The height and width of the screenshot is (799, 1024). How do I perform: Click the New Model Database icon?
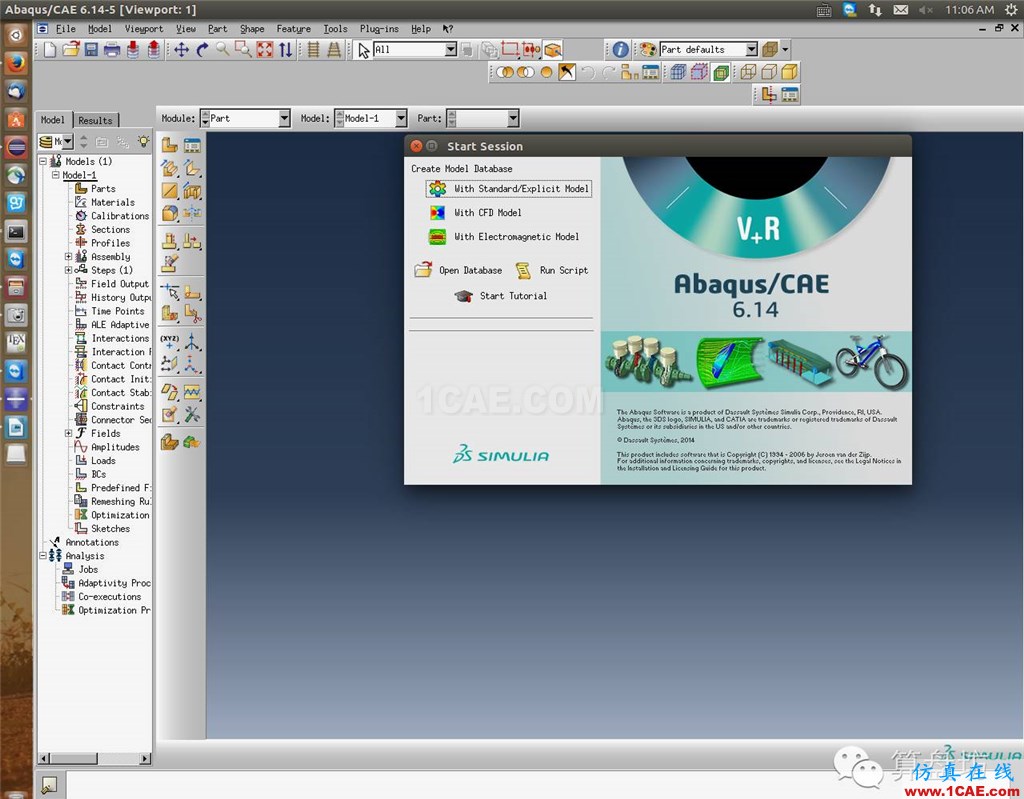click(x=50, y=50)
